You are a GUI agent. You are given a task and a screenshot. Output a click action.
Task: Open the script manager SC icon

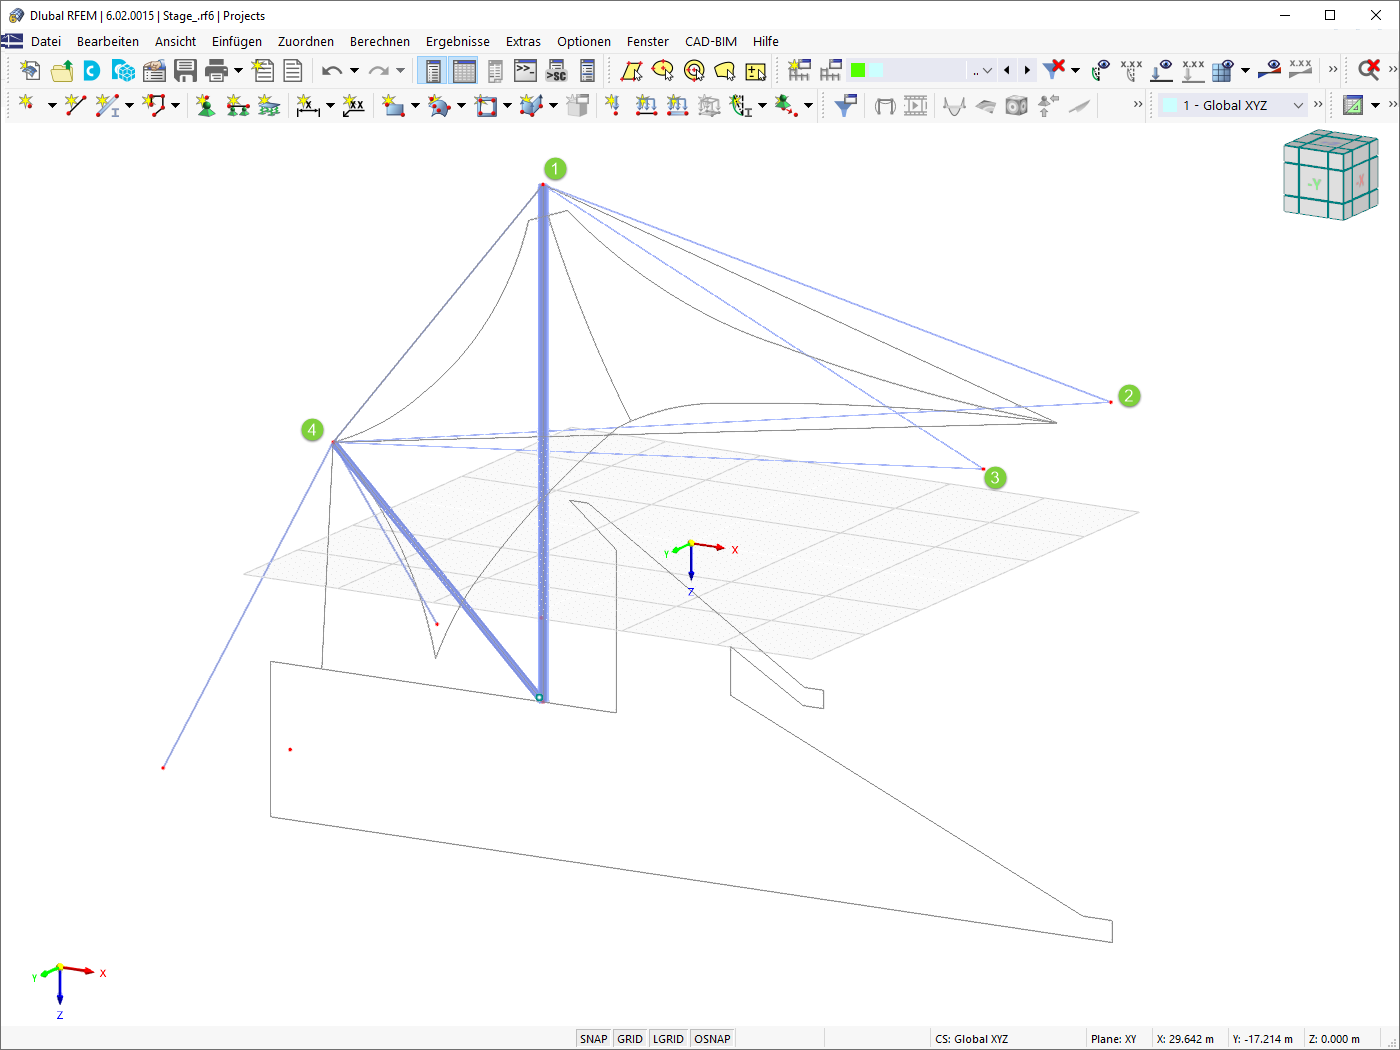click(x=556, y=71)
